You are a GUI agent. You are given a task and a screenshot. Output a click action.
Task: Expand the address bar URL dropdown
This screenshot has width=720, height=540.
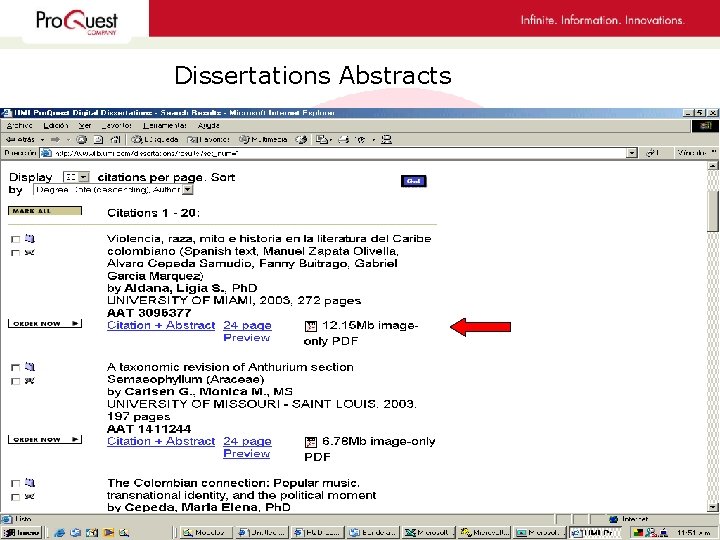(632, 153)
